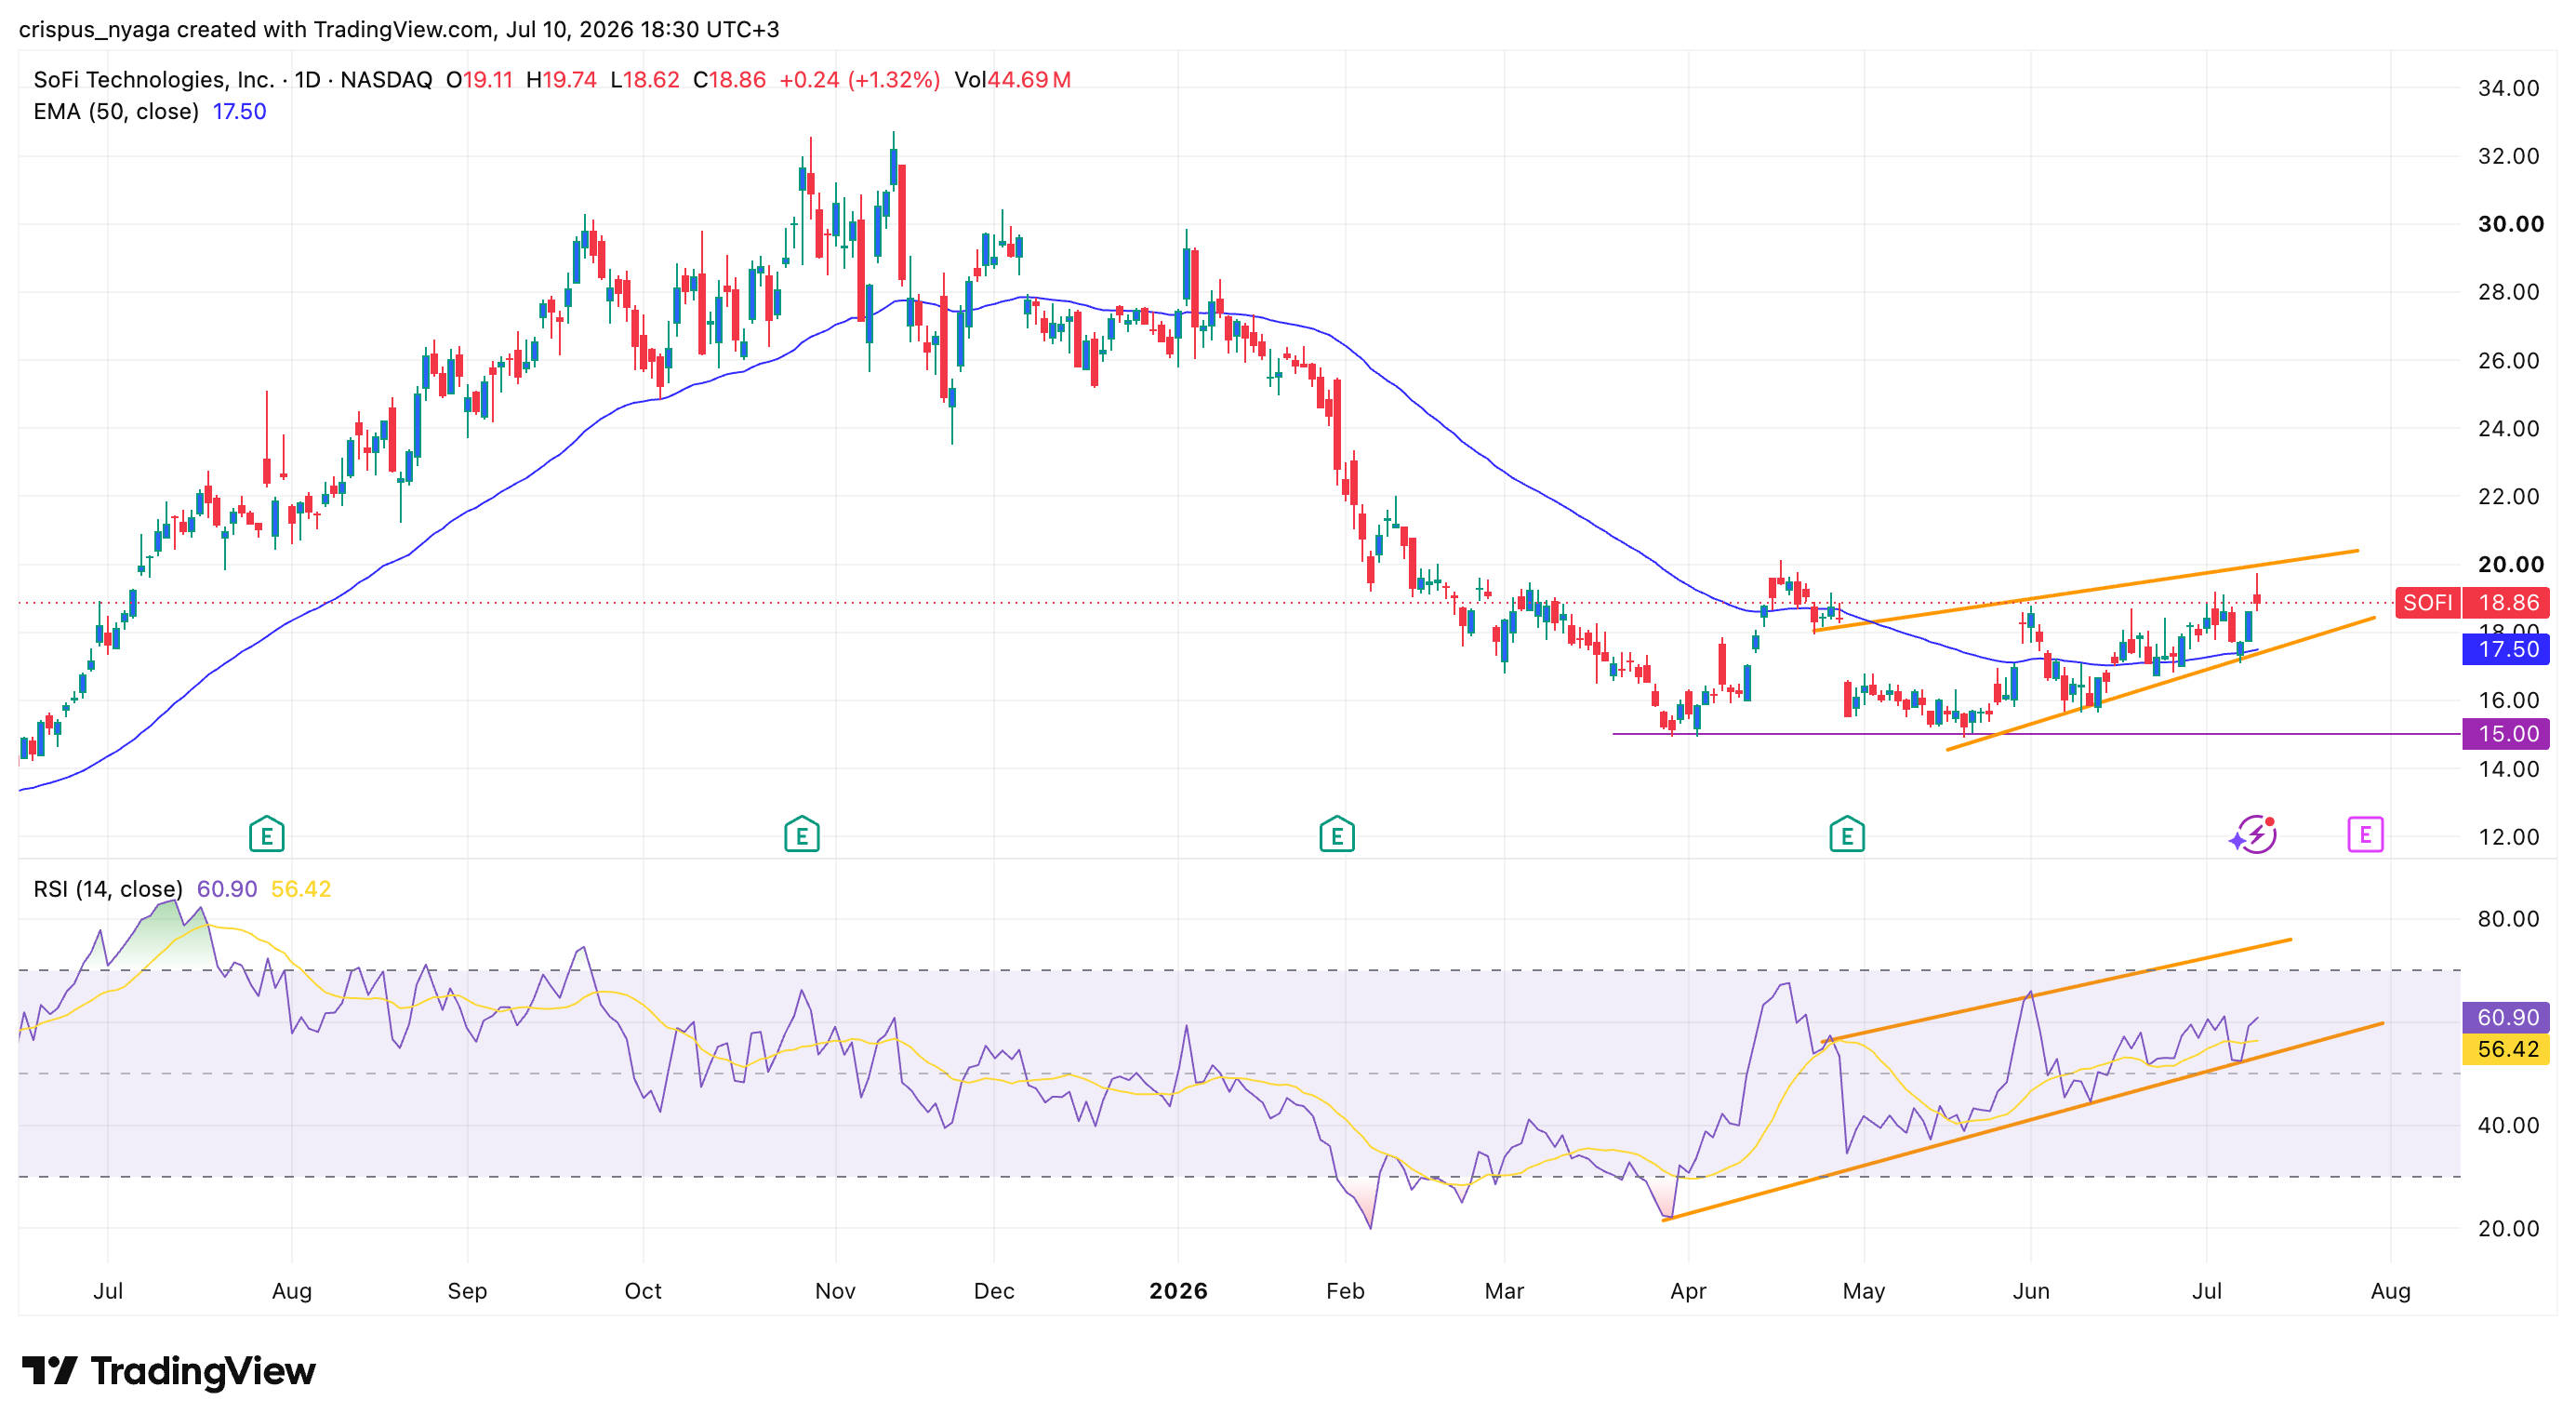
Task: Click the 34.00 price scale label
Action: coord(2508,88)
